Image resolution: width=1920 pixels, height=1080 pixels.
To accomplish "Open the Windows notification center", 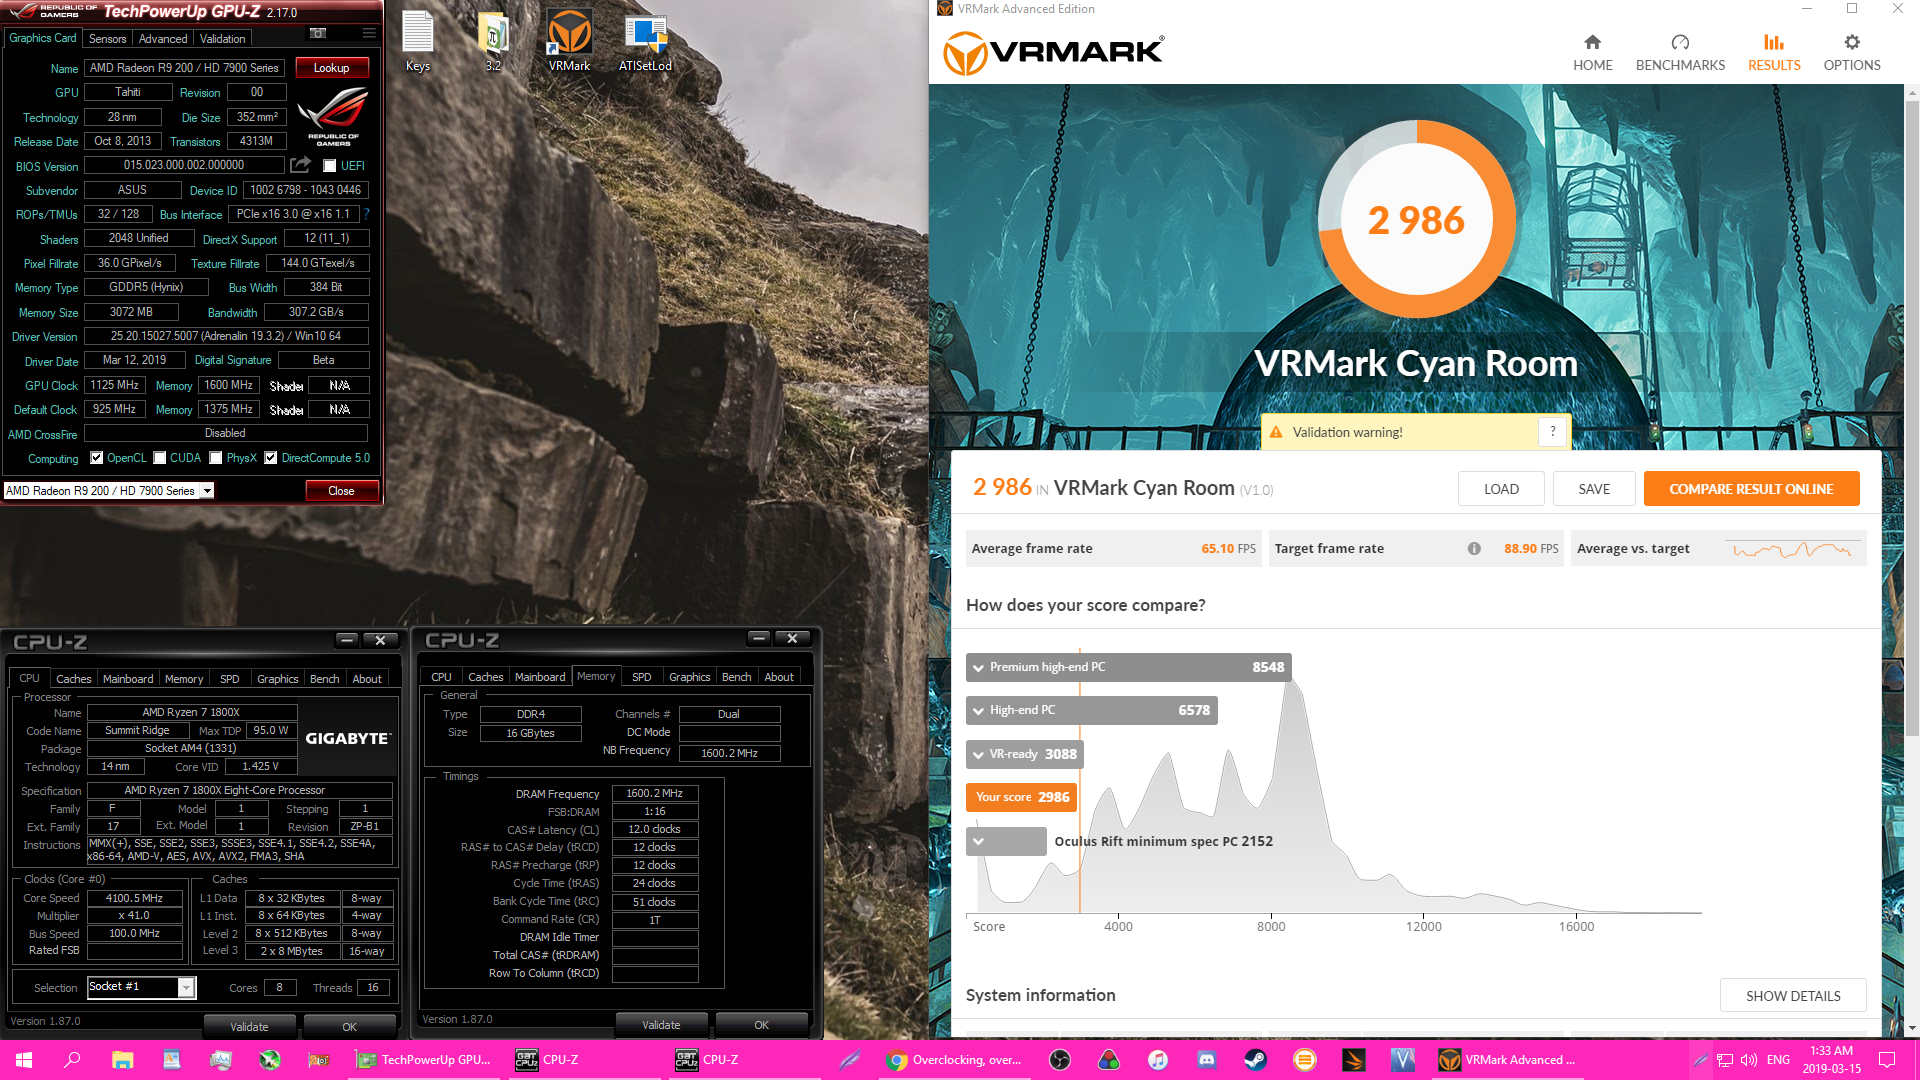I will click(x=1887, y=1060).
